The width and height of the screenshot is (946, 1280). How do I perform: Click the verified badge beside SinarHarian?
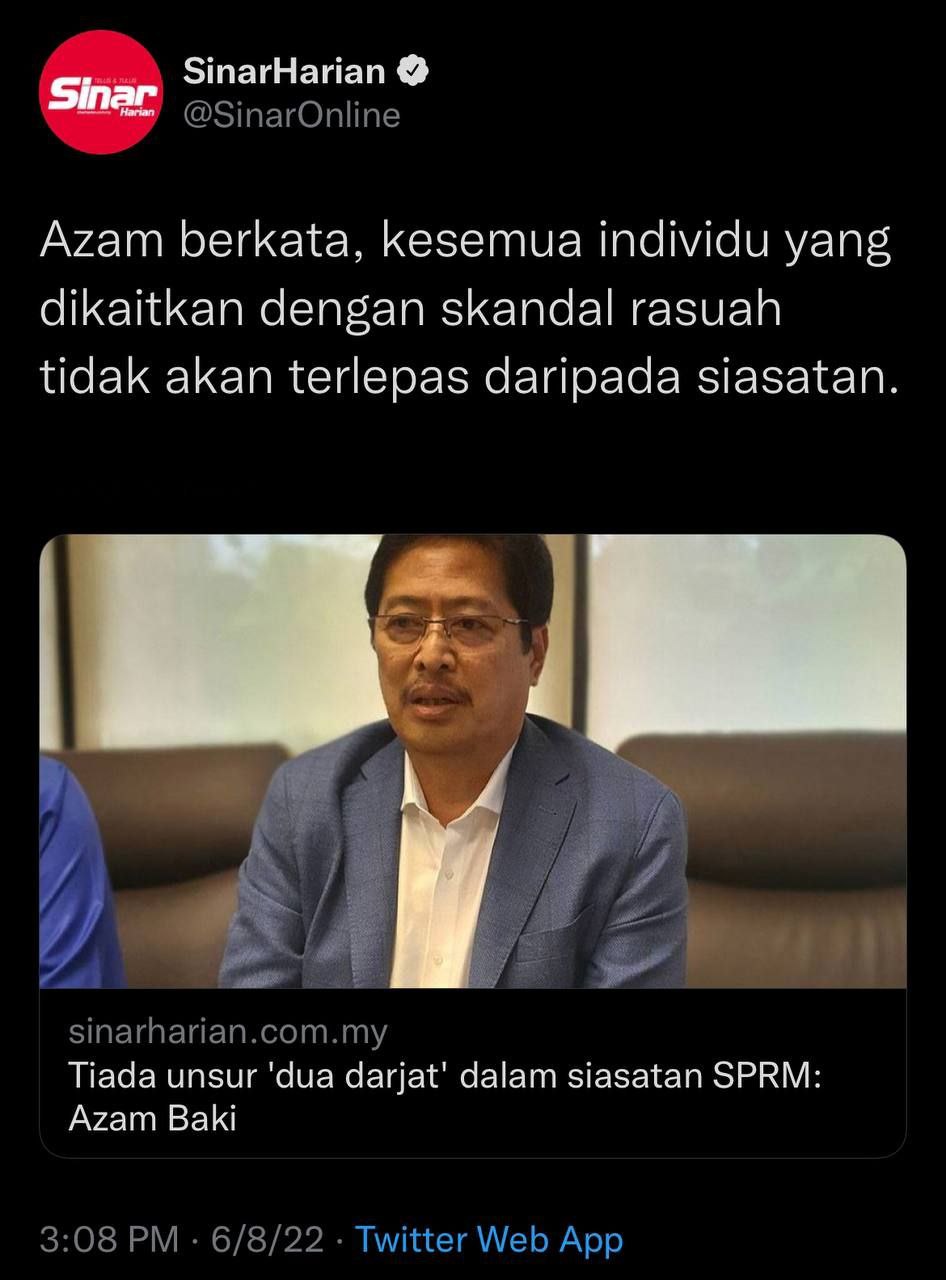pos(414,71)
